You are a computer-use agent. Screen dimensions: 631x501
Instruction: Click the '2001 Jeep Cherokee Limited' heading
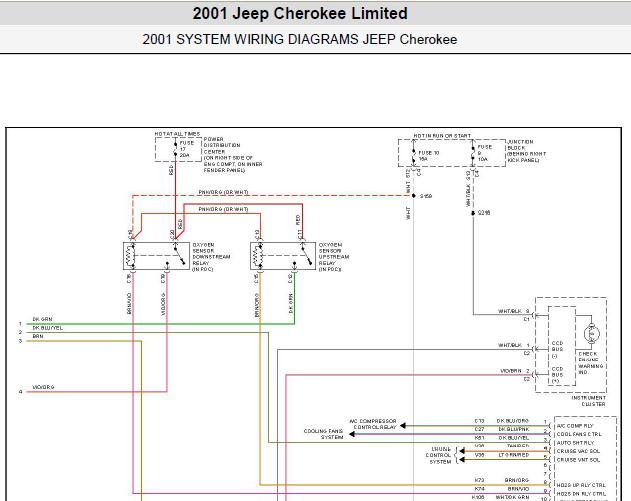(300, 13)
